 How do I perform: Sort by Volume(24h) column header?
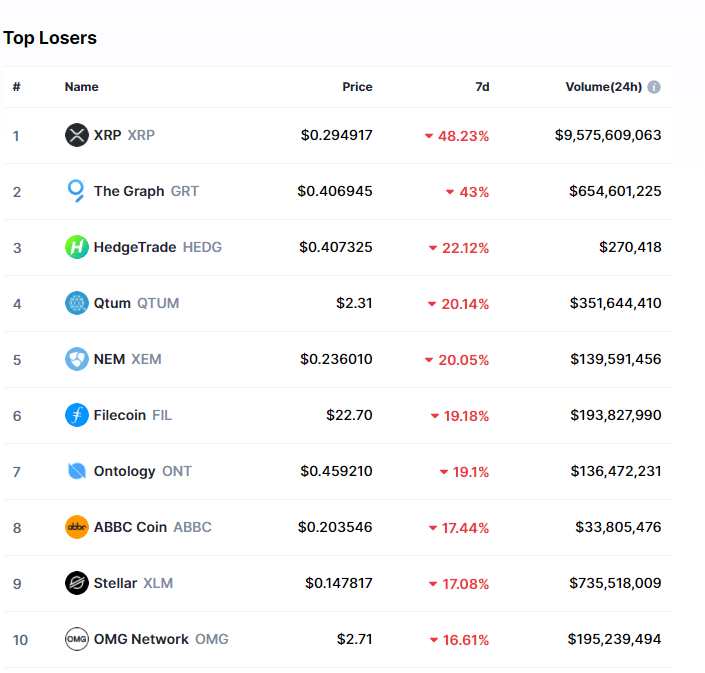point(603,87)
